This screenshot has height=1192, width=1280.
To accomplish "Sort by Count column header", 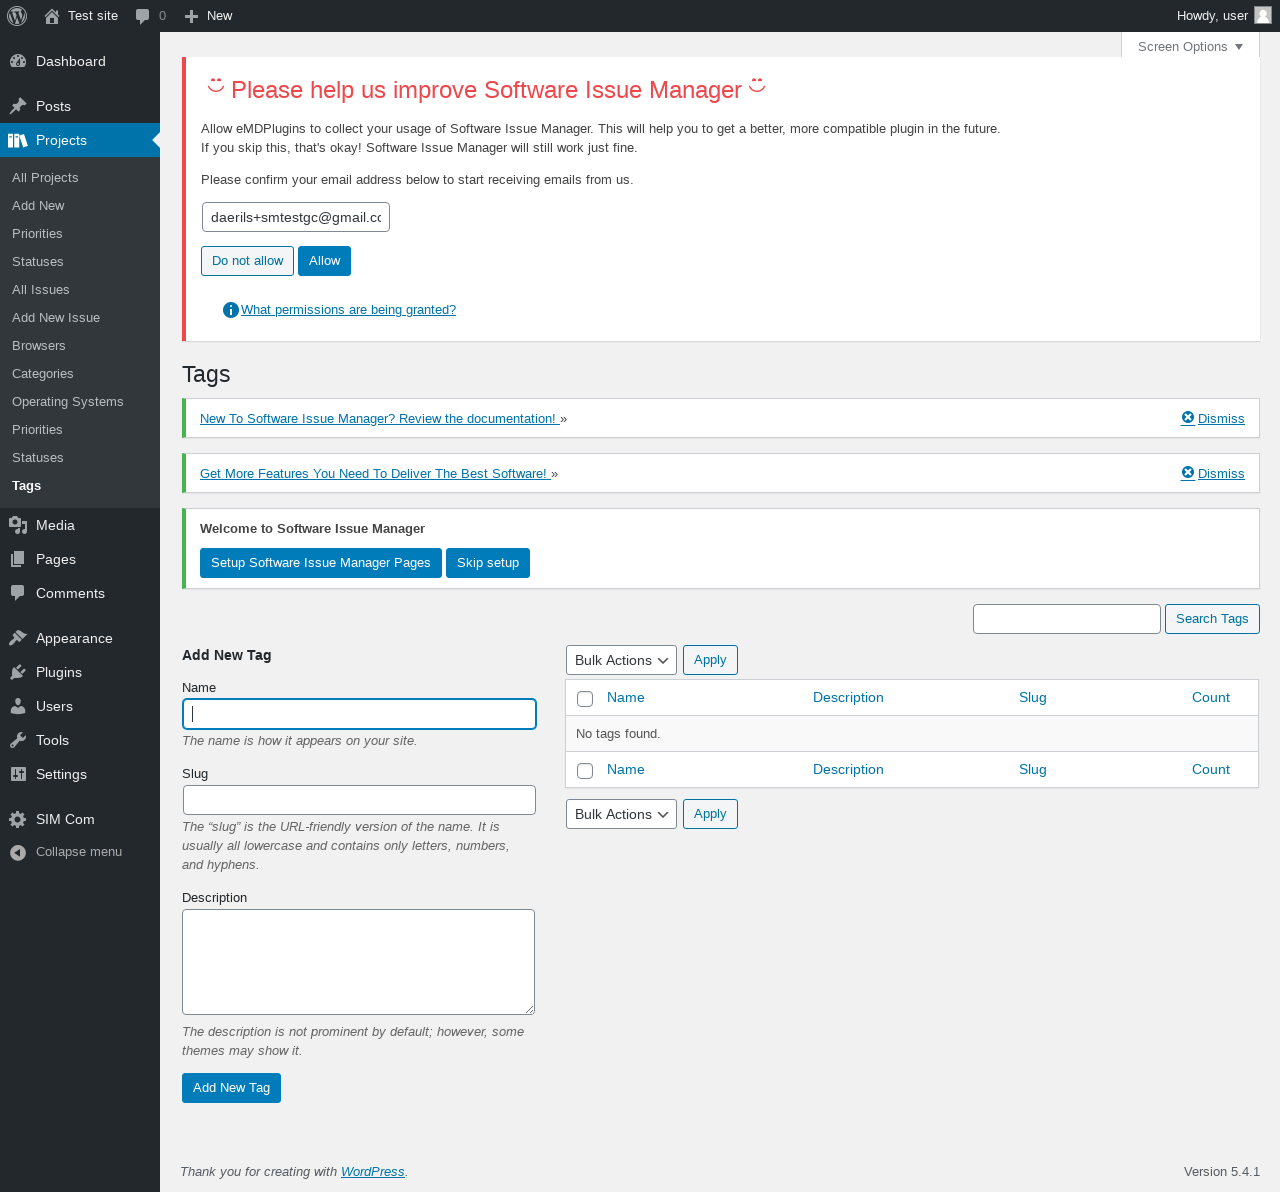I will (1211, 698).
